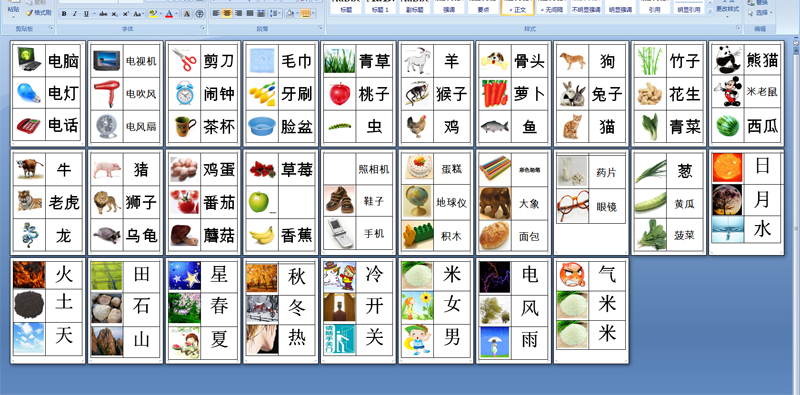The width and height of the screenshot is (800, 395).
Task: Click the 电脑 page thumbnail
Action: (x=48, y=94)
